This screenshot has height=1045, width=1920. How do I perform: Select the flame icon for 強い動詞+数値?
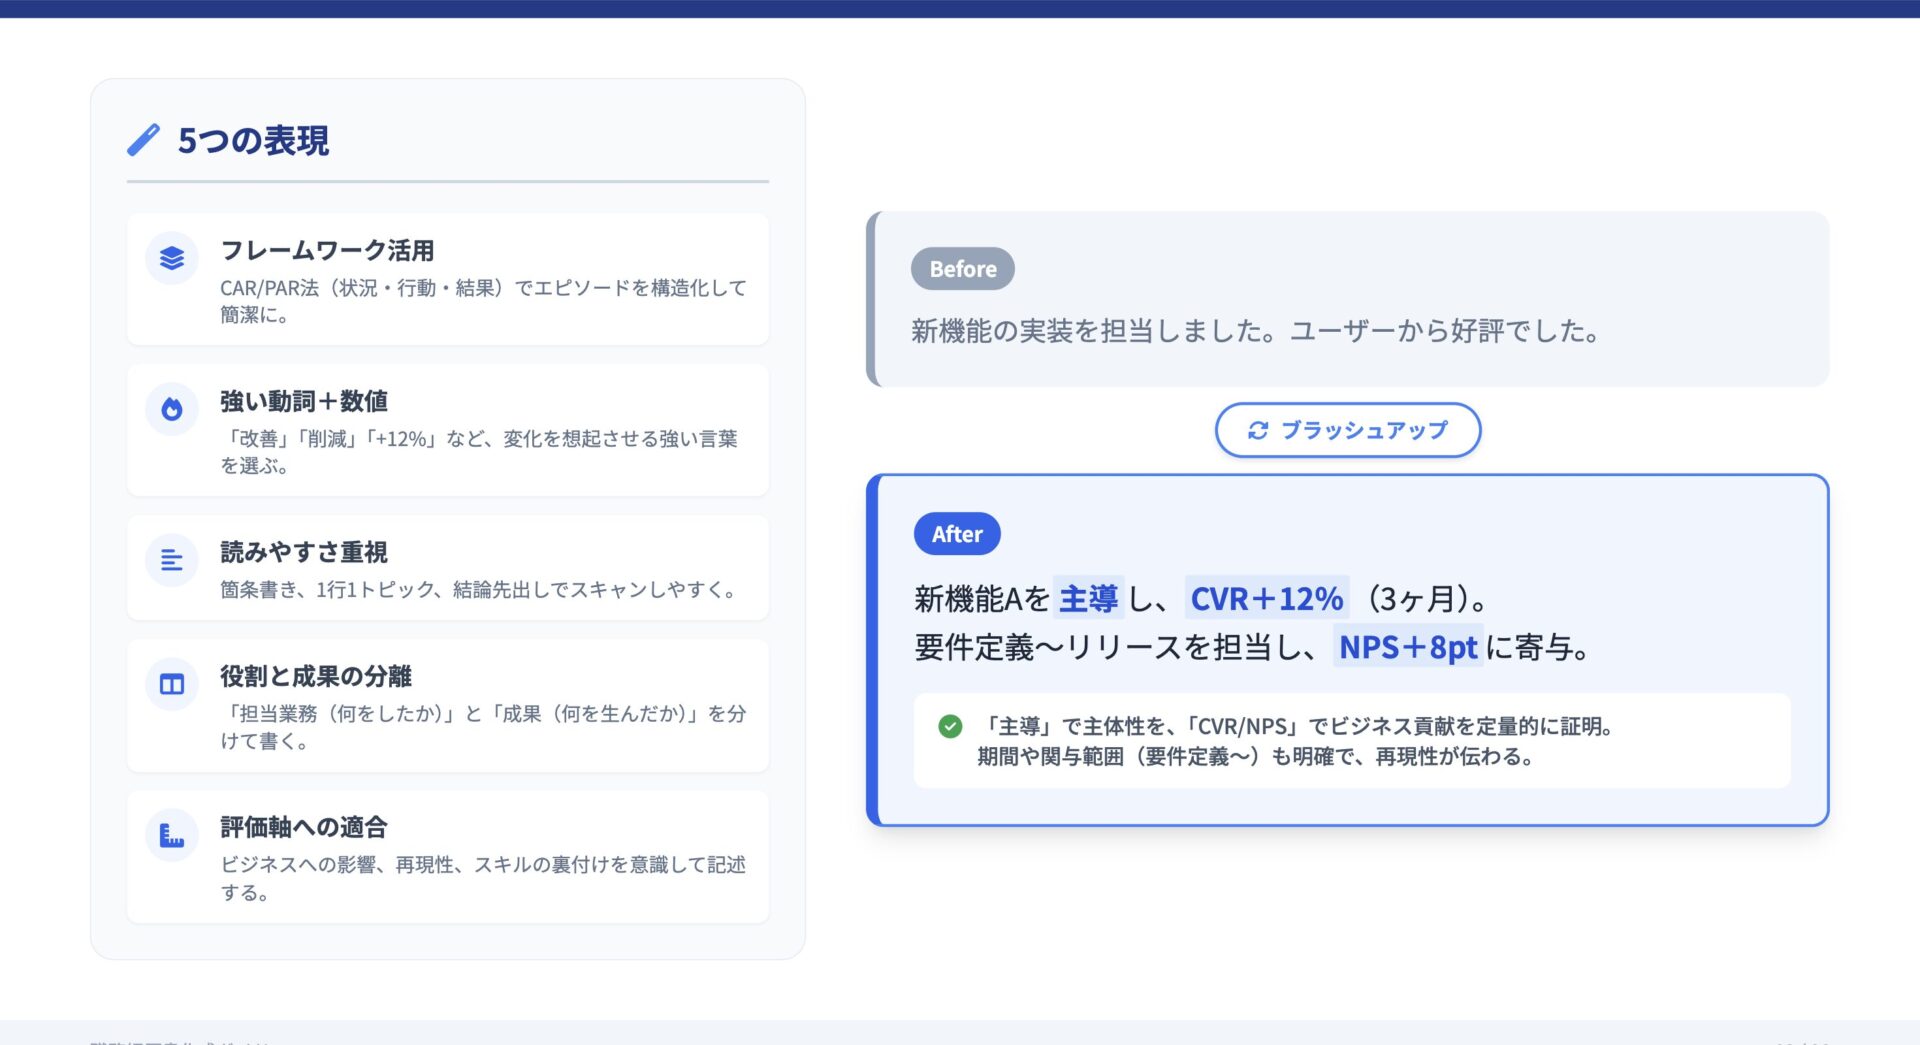point(172,409)
